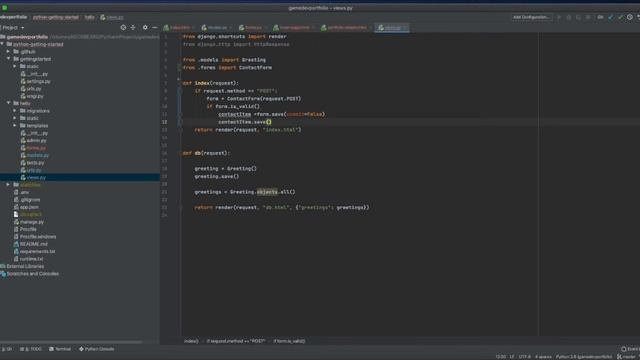Select settings.py file in project tree
This screenshot has height=360, width=640.
coord(36,81)
